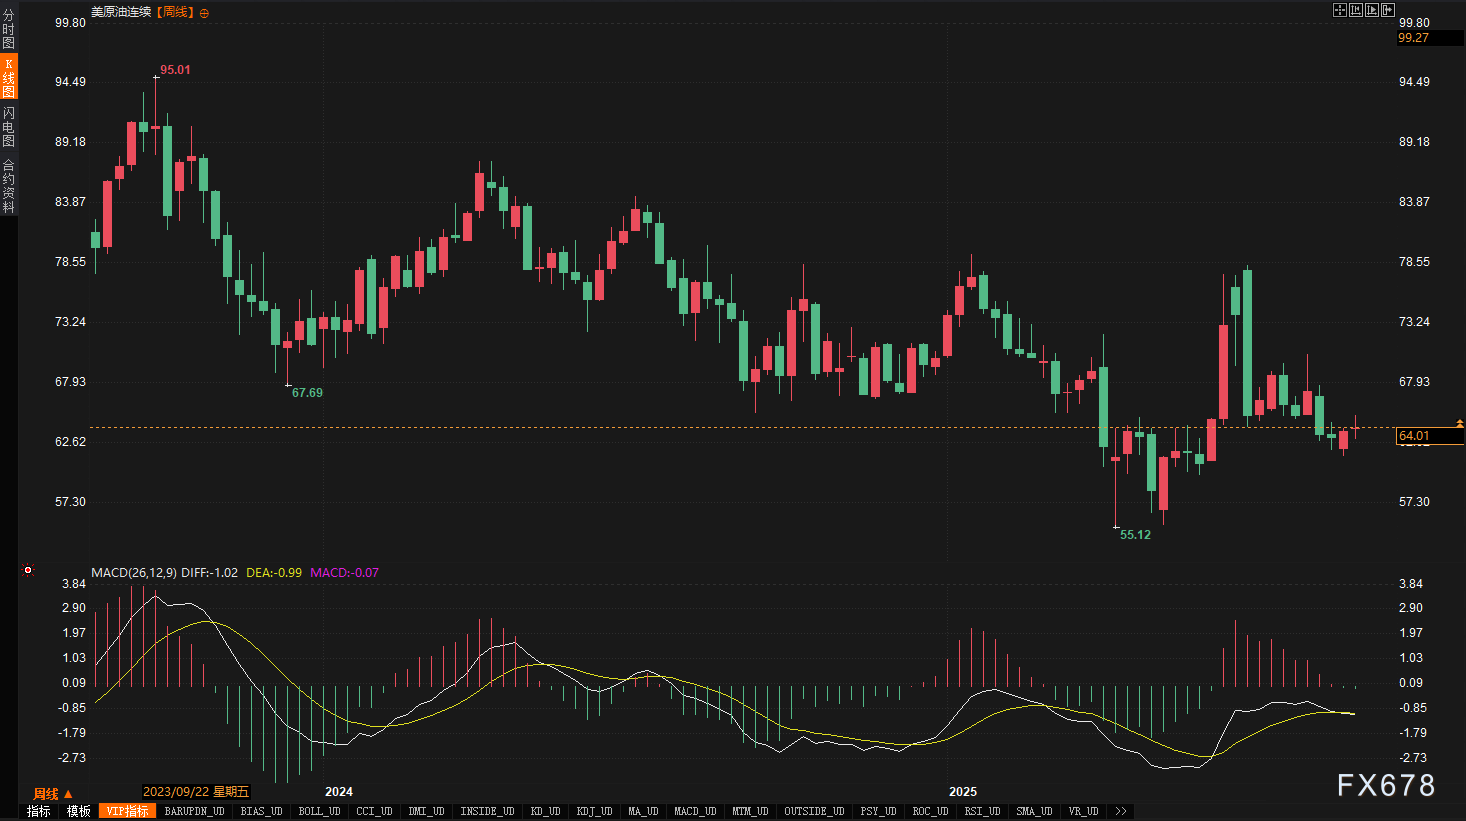Expand more indicators with >> arrow
Viewport: 1466px width, 821px height.
1121,811
